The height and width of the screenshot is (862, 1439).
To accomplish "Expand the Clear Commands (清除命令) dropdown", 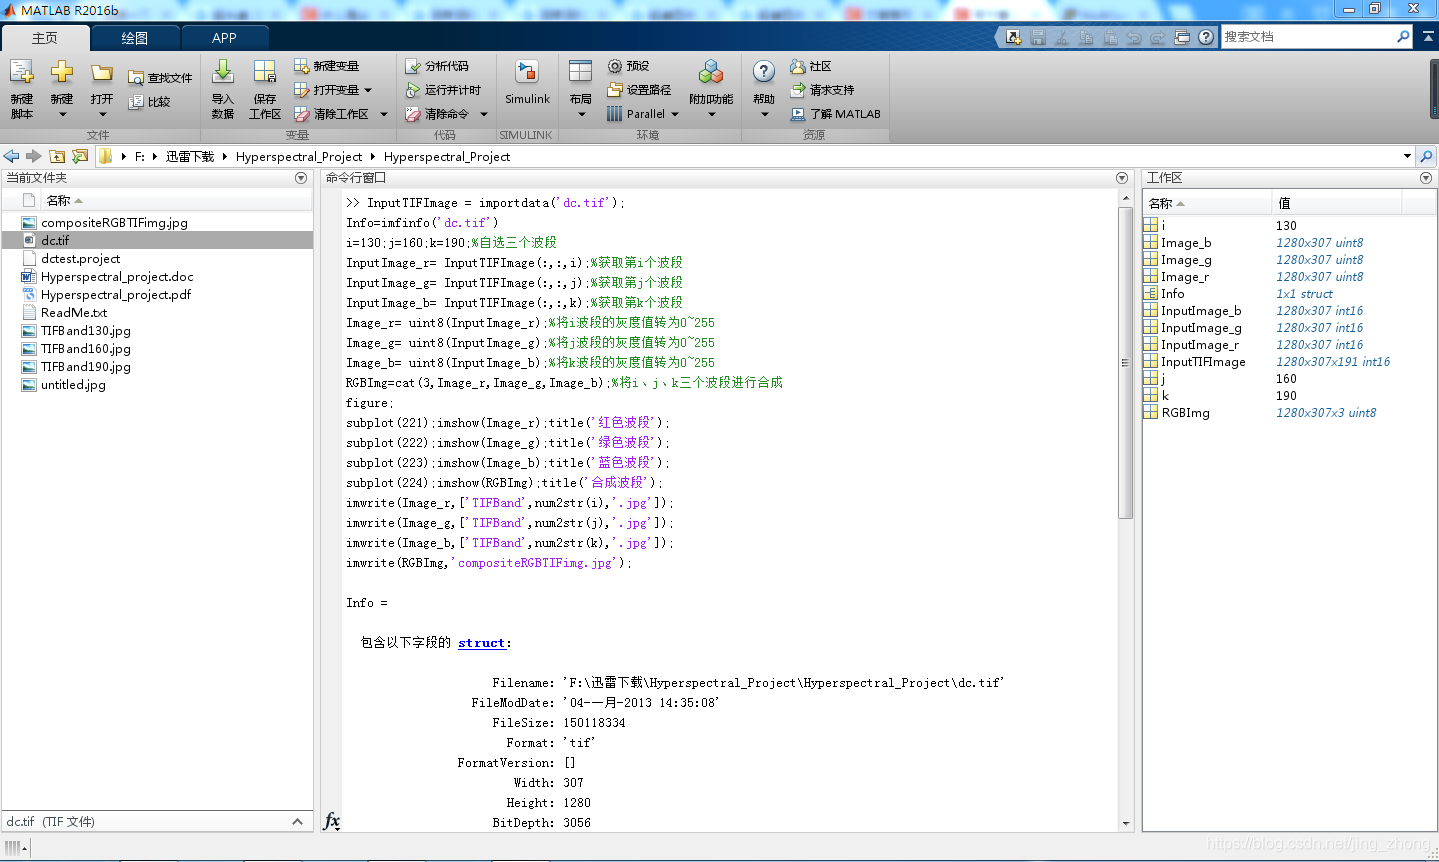I will (x=484, y=114).
